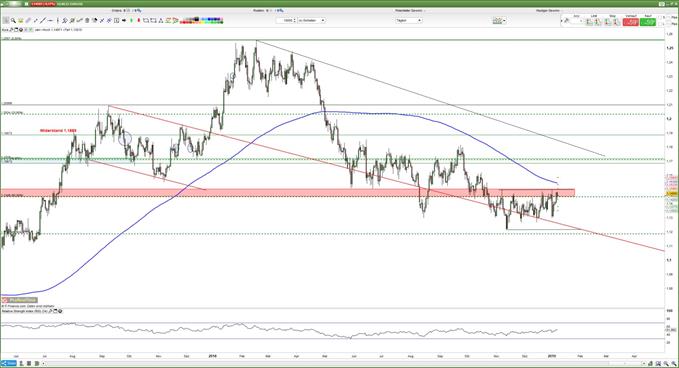Screen dimensions: 679x368
Task: Select the green up arrow marker
Action: (131, 20)
